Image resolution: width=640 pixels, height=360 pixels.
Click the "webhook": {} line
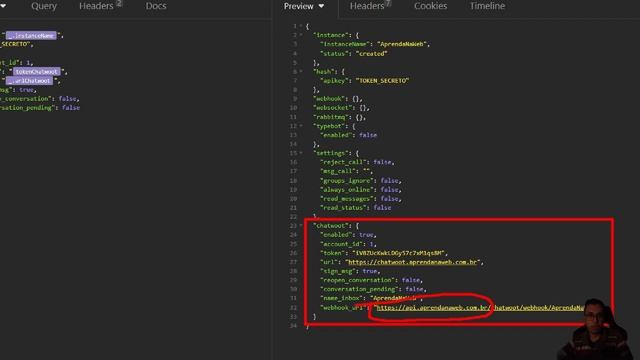[x=338, y=99]
